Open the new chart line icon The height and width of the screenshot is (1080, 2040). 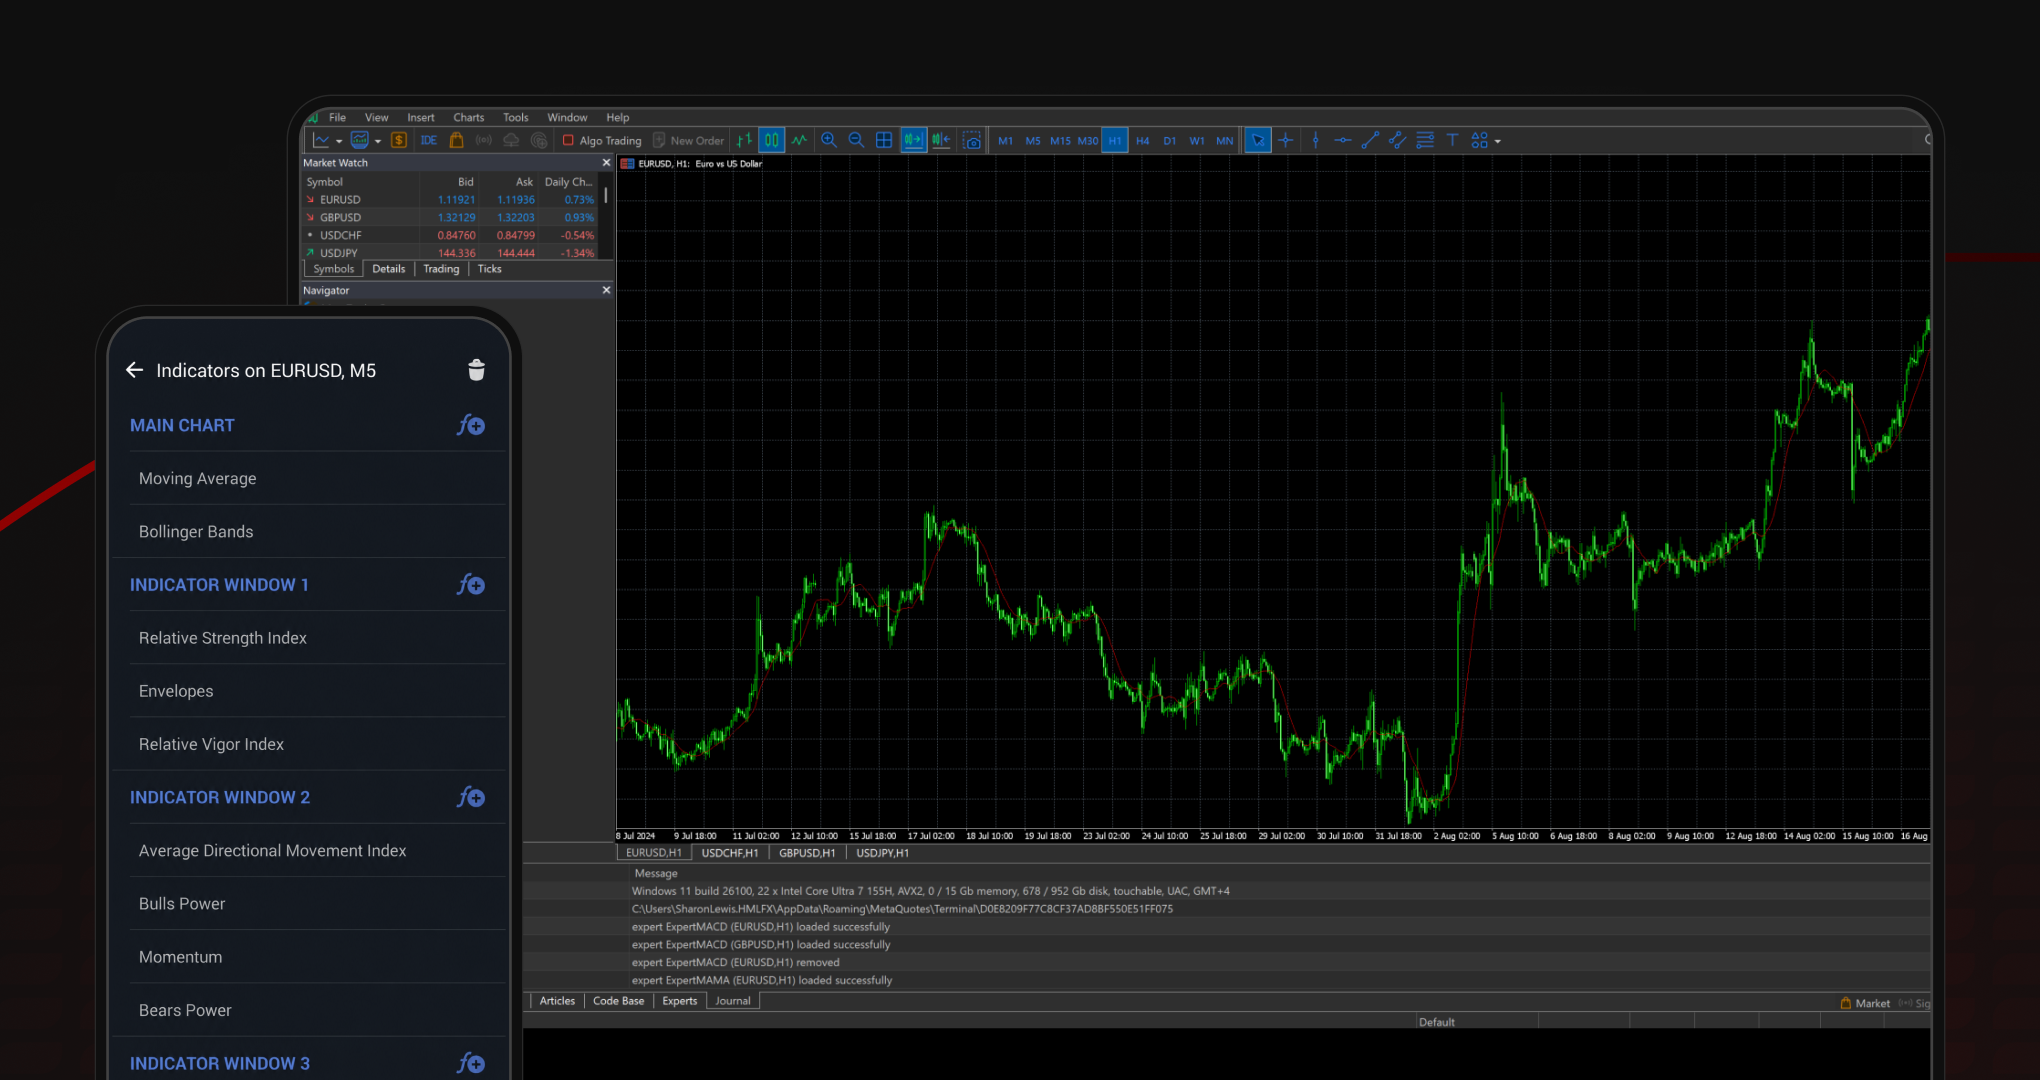click(321, 141)
